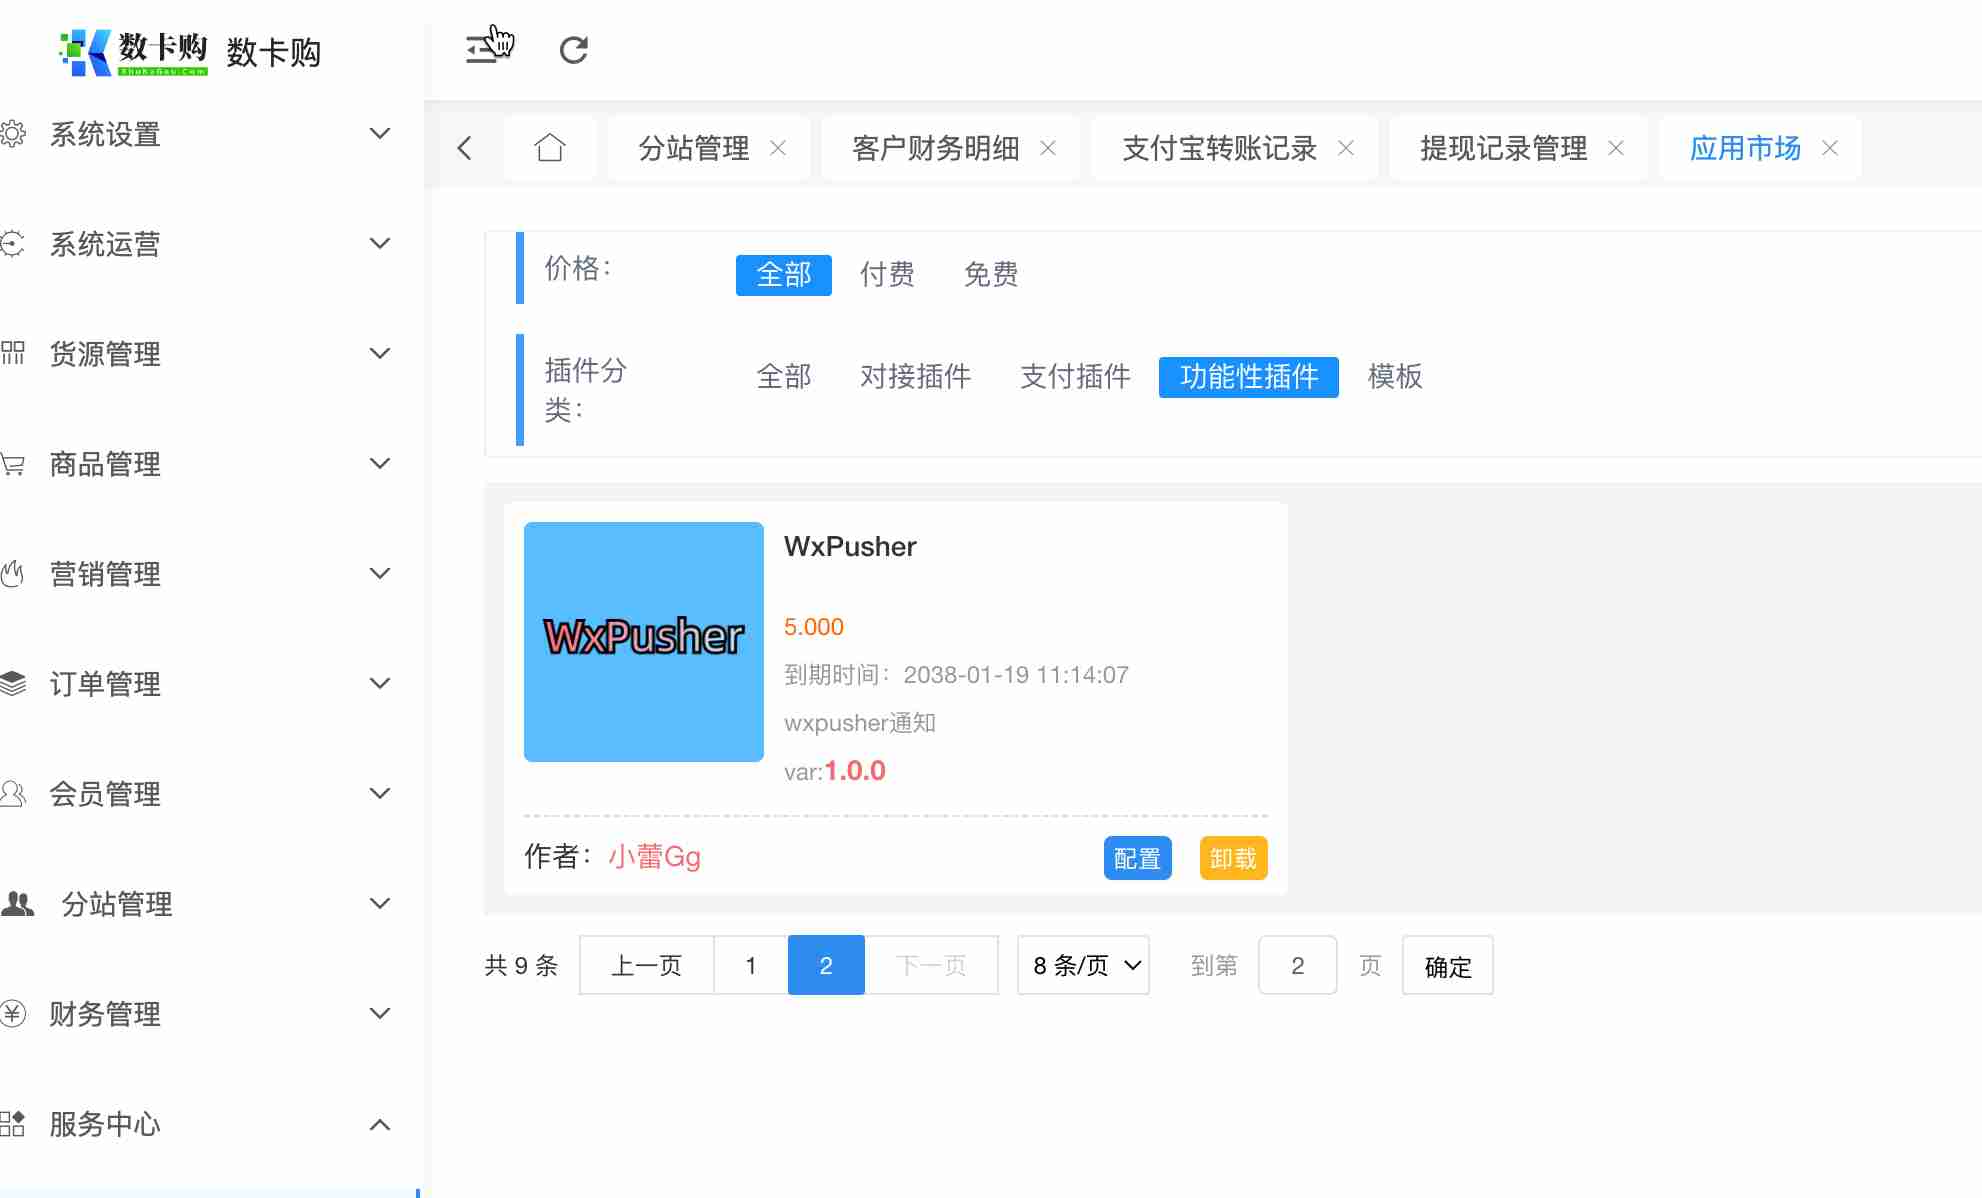1982x1198 pixels.
Task: Expand the 货源管理 sidebar menu
Action: click(379, 354)
